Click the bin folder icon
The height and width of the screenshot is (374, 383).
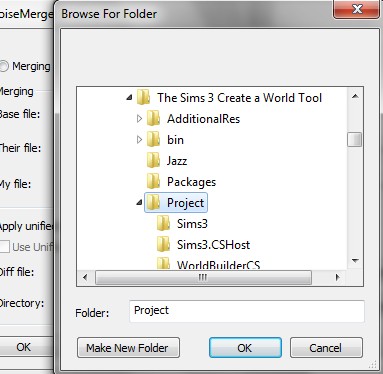point(153,139)
